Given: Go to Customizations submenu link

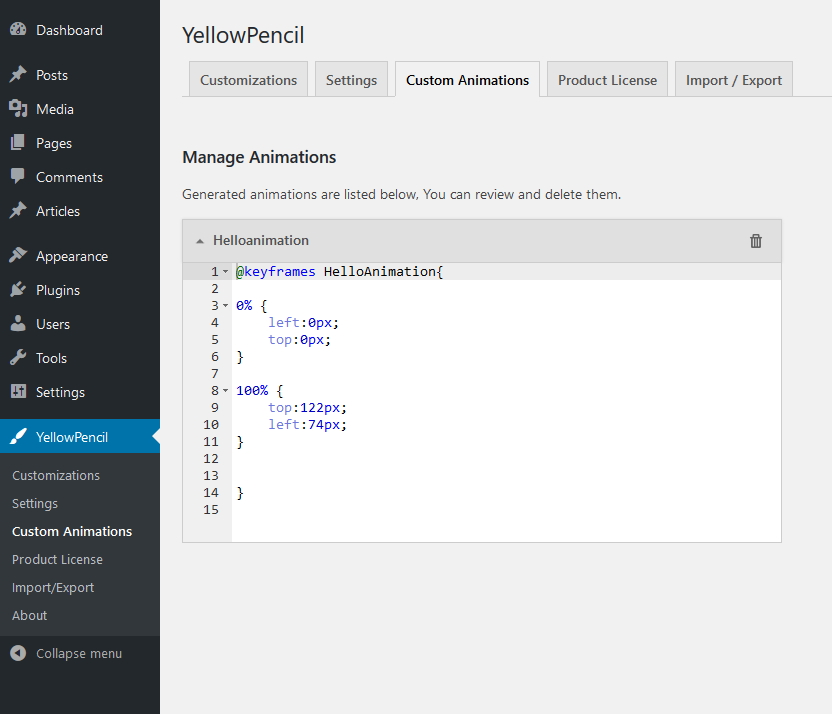Looking at the screenshot, I should point(56,475).
